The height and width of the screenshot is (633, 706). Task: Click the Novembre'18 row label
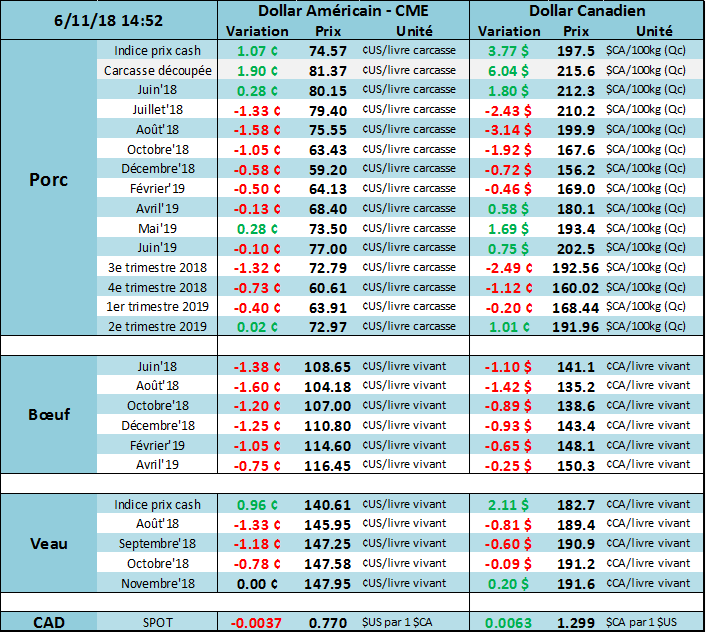(x=158, y=583)
